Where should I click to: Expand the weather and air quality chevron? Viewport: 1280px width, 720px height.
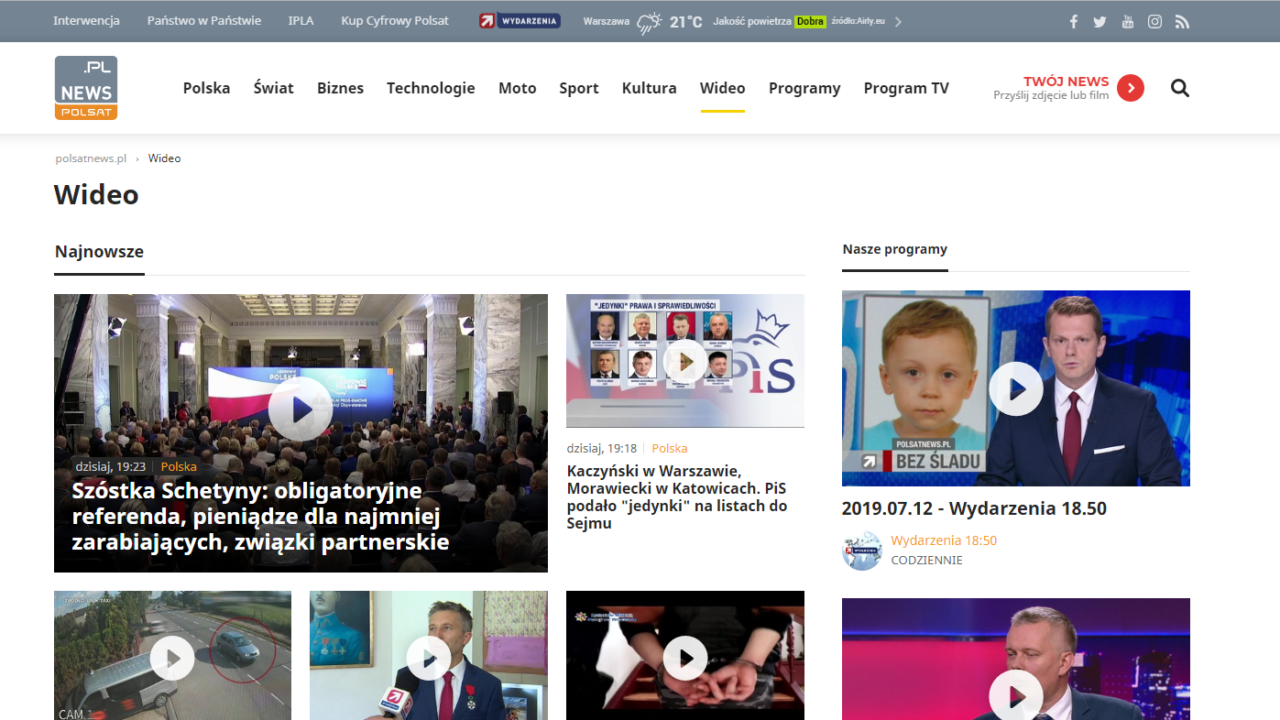point(898,22)
